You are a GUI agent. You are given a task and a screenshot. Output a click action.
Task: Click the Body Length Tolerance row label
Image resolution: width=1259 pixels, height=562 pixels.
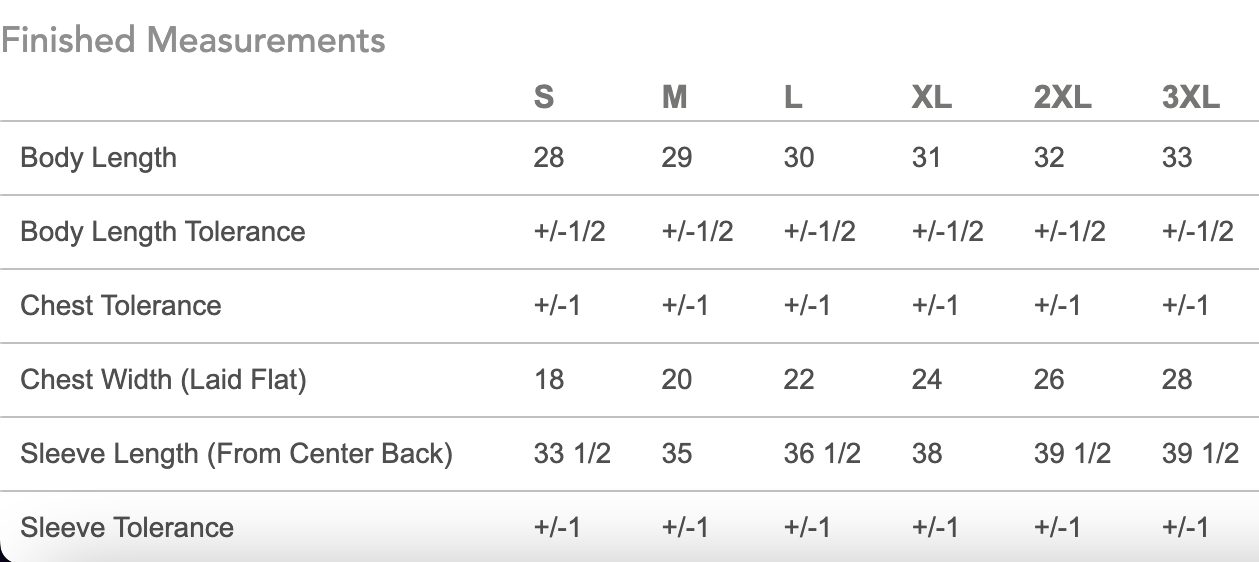[163, 232]
